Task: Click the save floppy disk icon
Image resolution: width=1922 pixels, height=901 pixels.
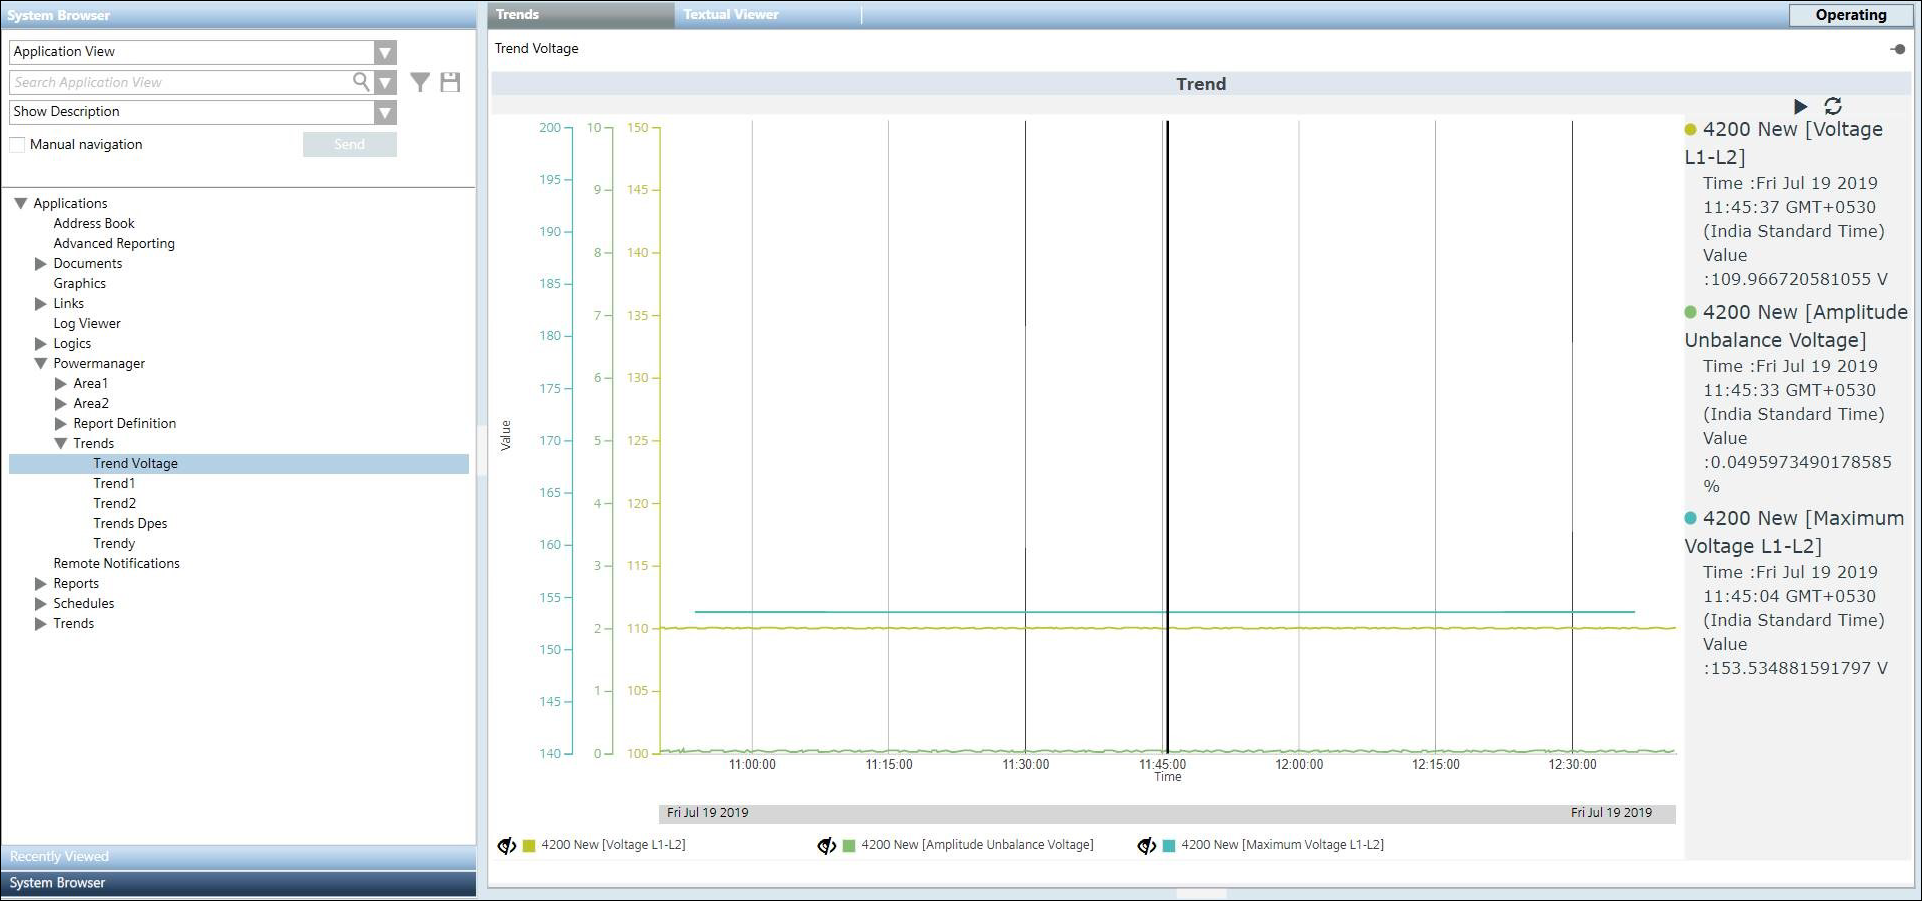Action: [x=450, y=82]
